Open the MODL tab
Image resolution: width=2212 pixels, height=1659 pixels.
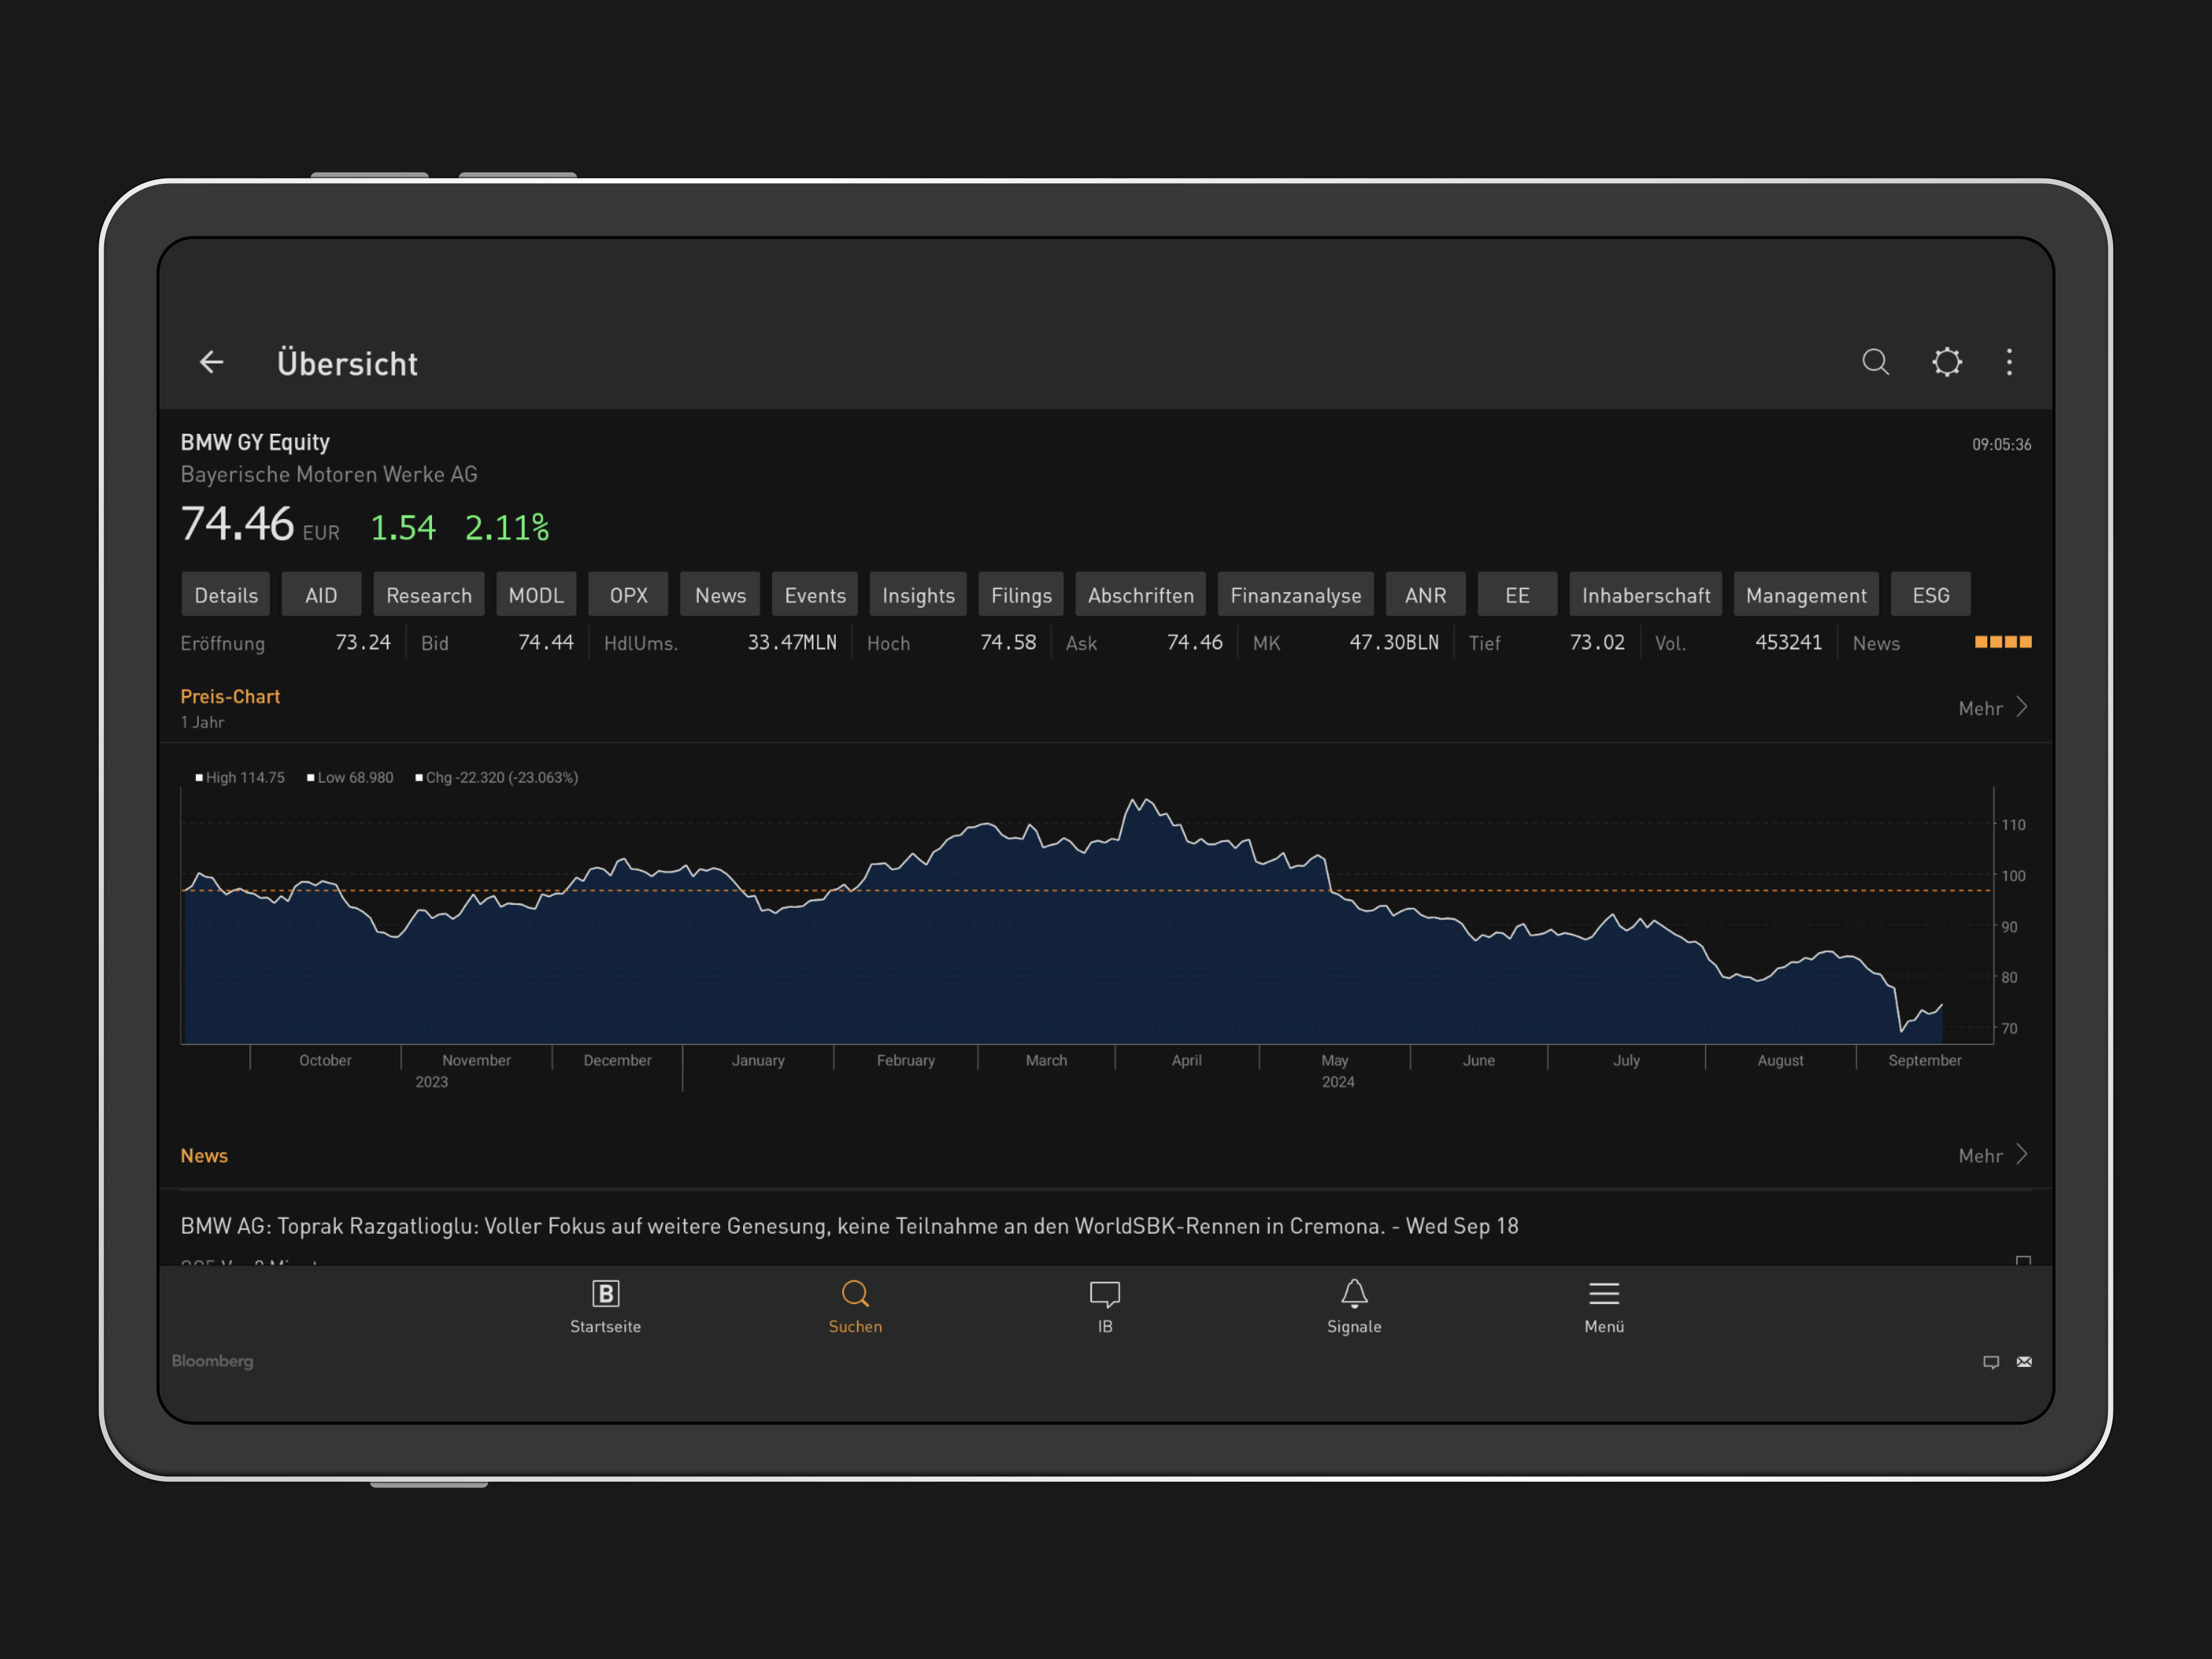[536, 595]
